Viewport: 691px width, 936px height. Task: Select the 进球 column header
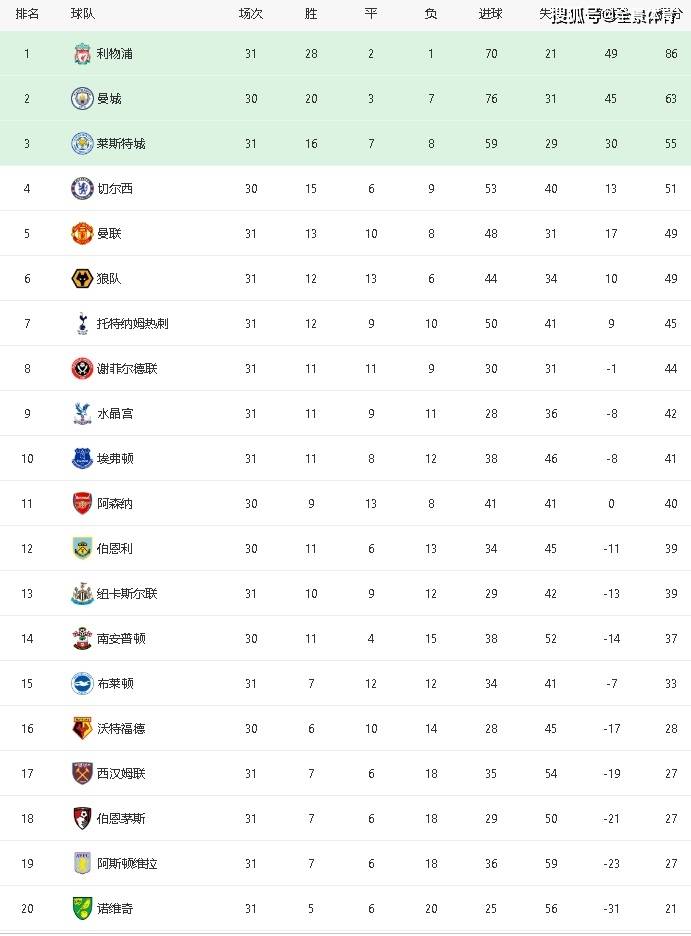tap(491, 14)
